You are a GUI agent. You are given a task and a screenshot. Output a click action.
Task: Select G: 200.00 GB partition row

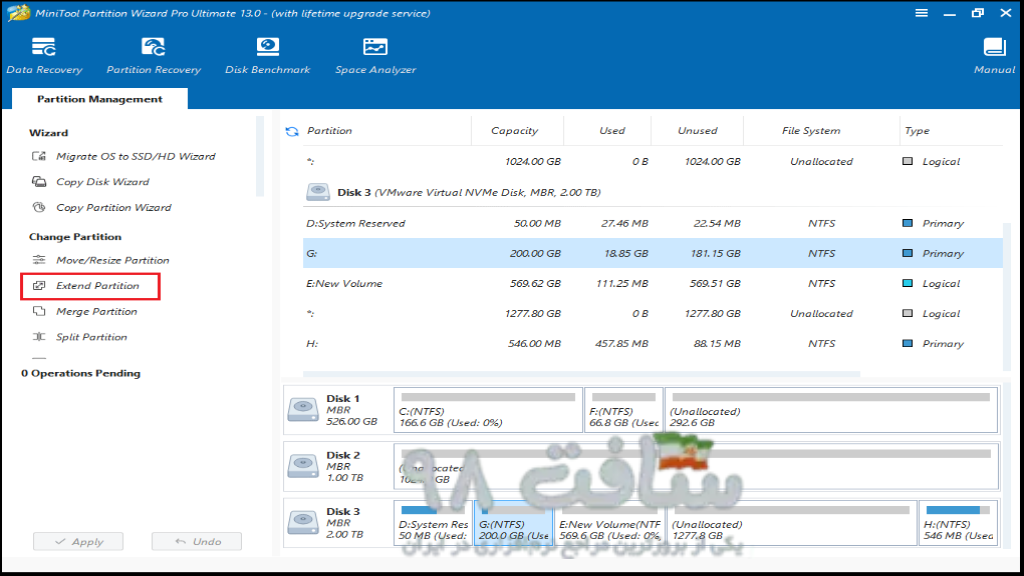pos(653,253)
